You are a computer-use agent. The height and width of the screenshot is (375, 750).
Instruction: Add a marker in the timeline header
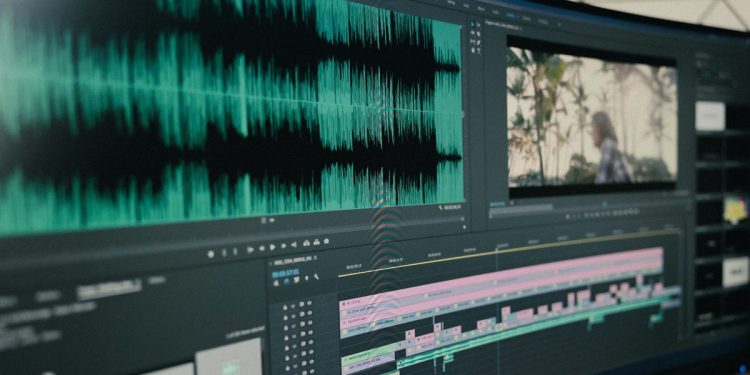pyautogui.click(x=307, y=278)
